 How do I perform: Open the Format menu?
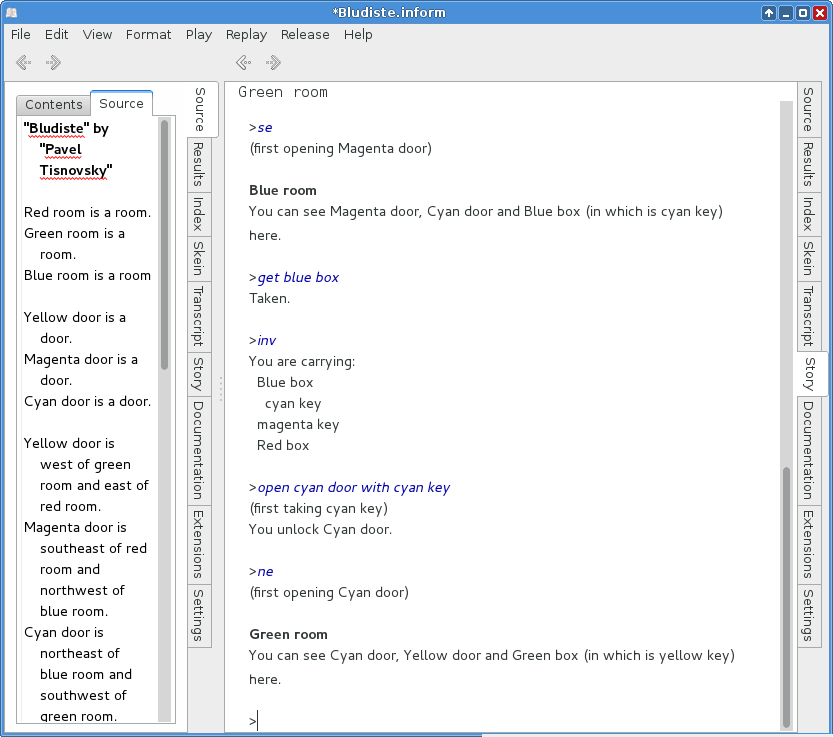point(148,34)
